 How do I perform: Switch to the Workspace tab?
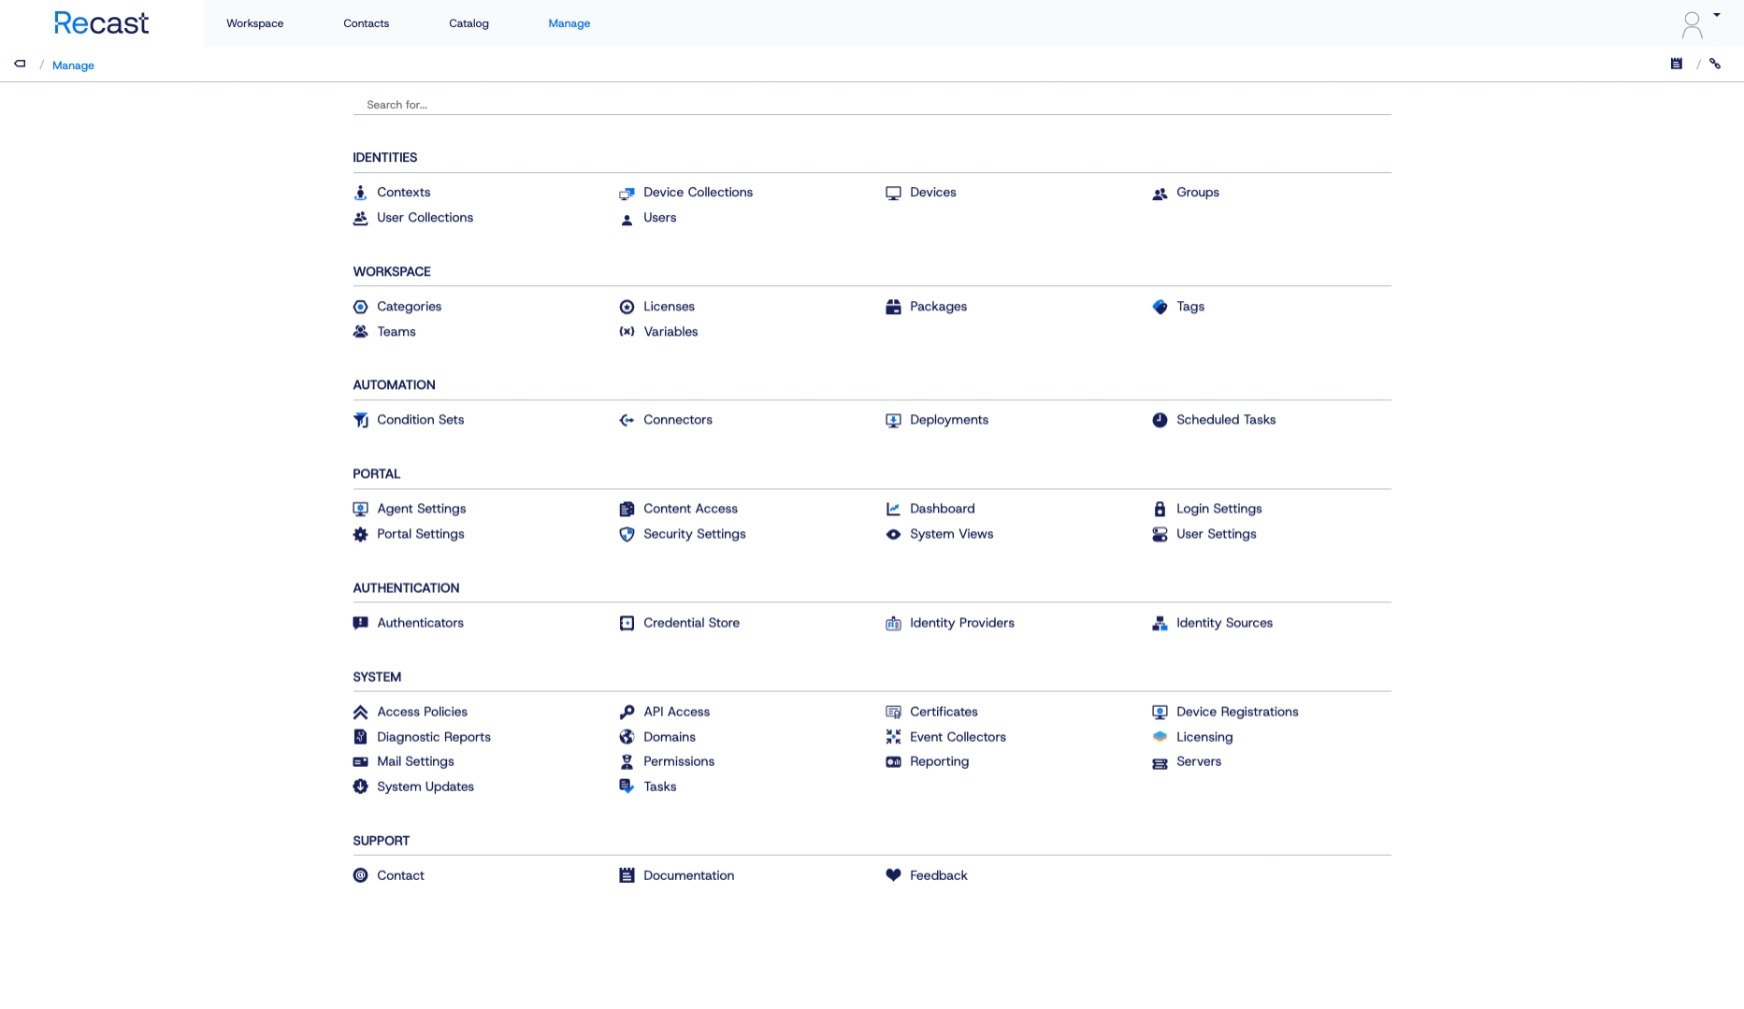255,23
